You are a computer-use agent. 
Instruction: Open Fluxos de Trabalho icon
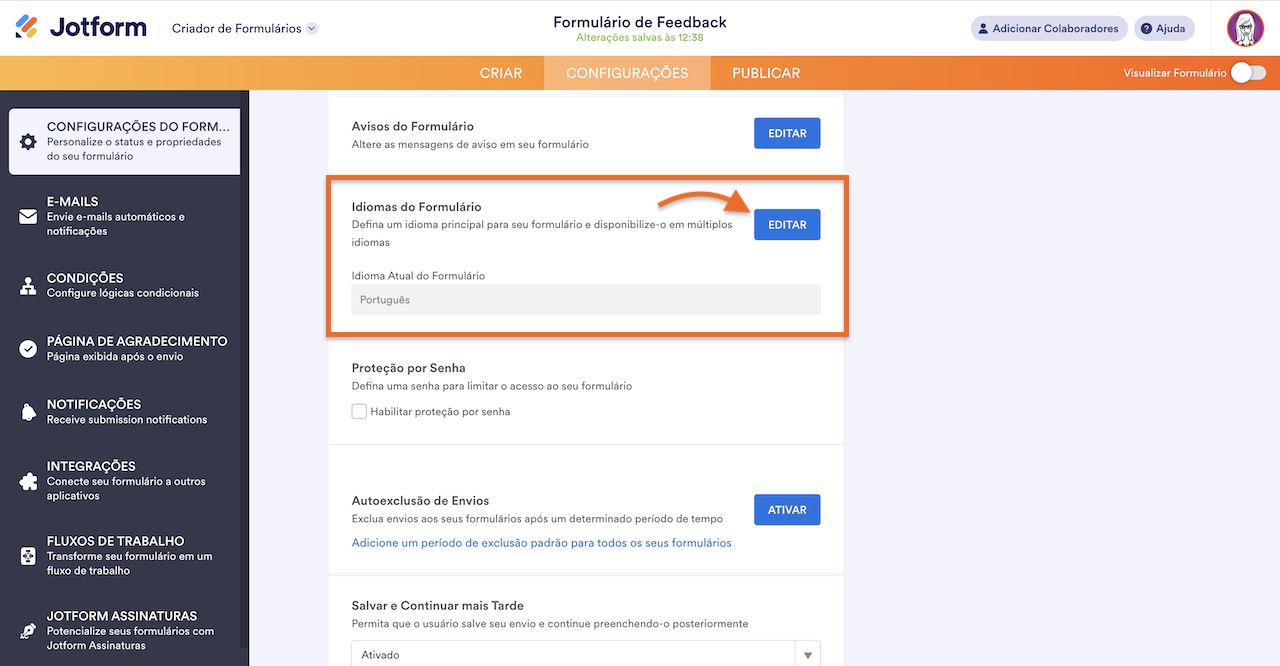coord(28,556)
